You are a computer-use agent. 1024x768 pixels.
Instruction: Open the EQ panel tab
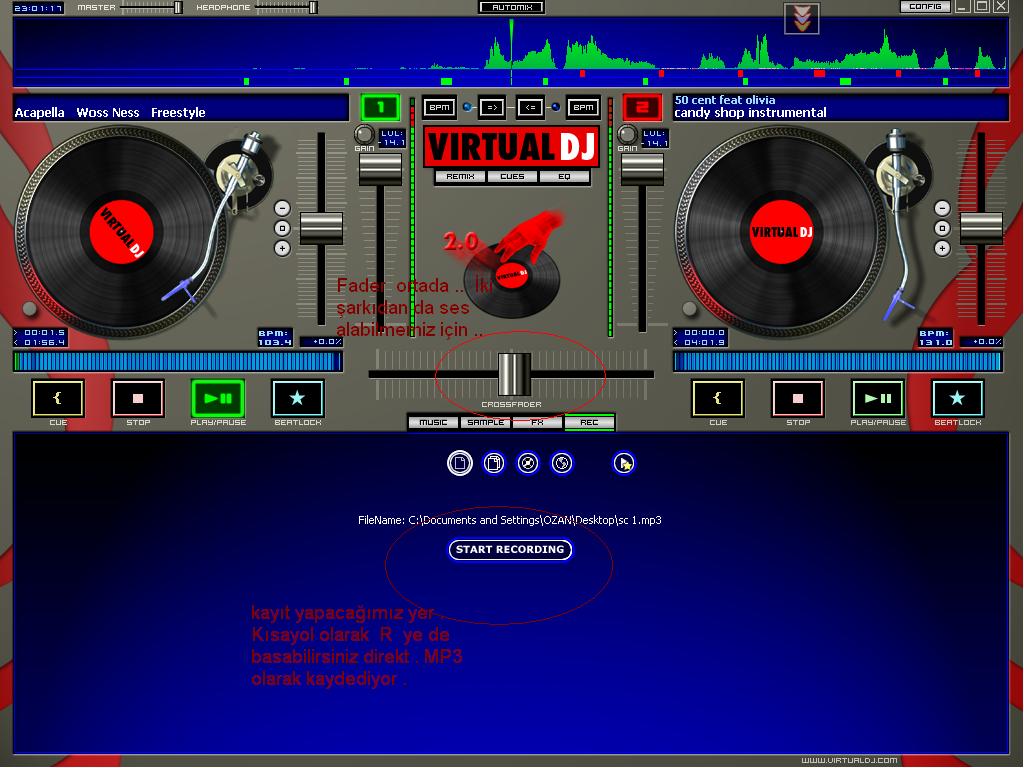point(564,176)
